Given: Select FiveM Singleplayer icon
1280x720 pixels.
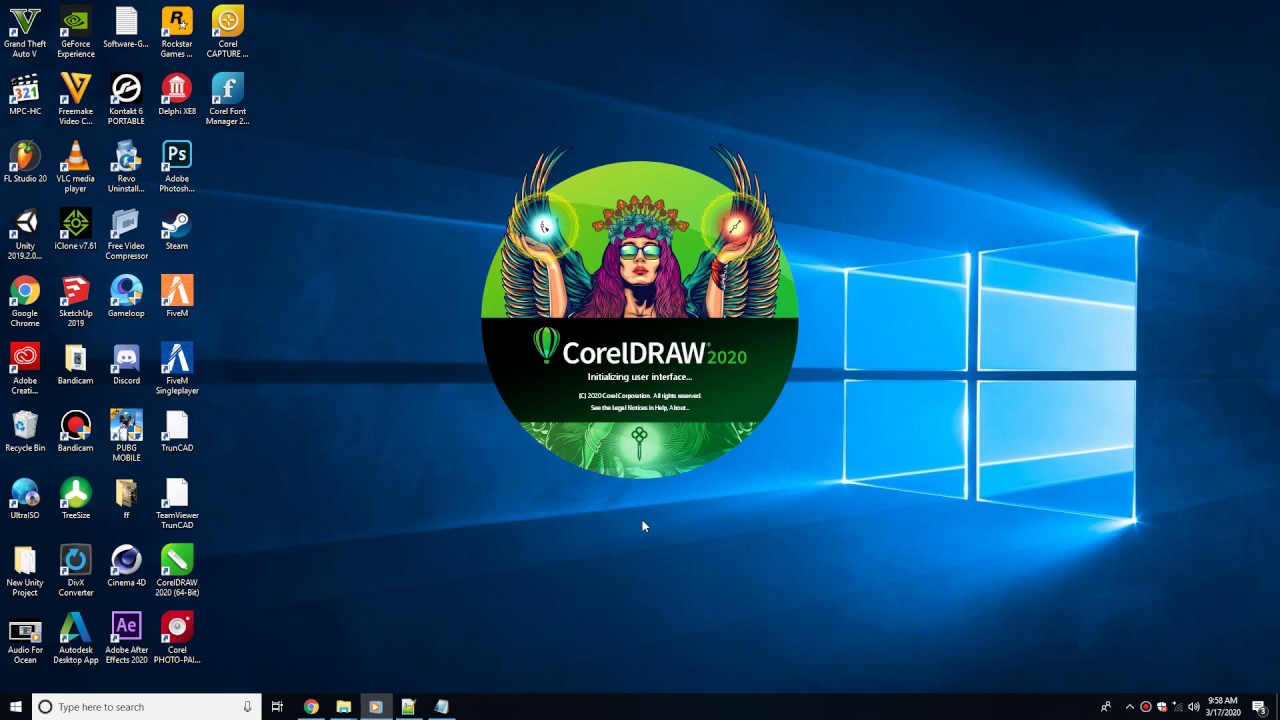Looking at the screenshot, I should tap(177, 368).
